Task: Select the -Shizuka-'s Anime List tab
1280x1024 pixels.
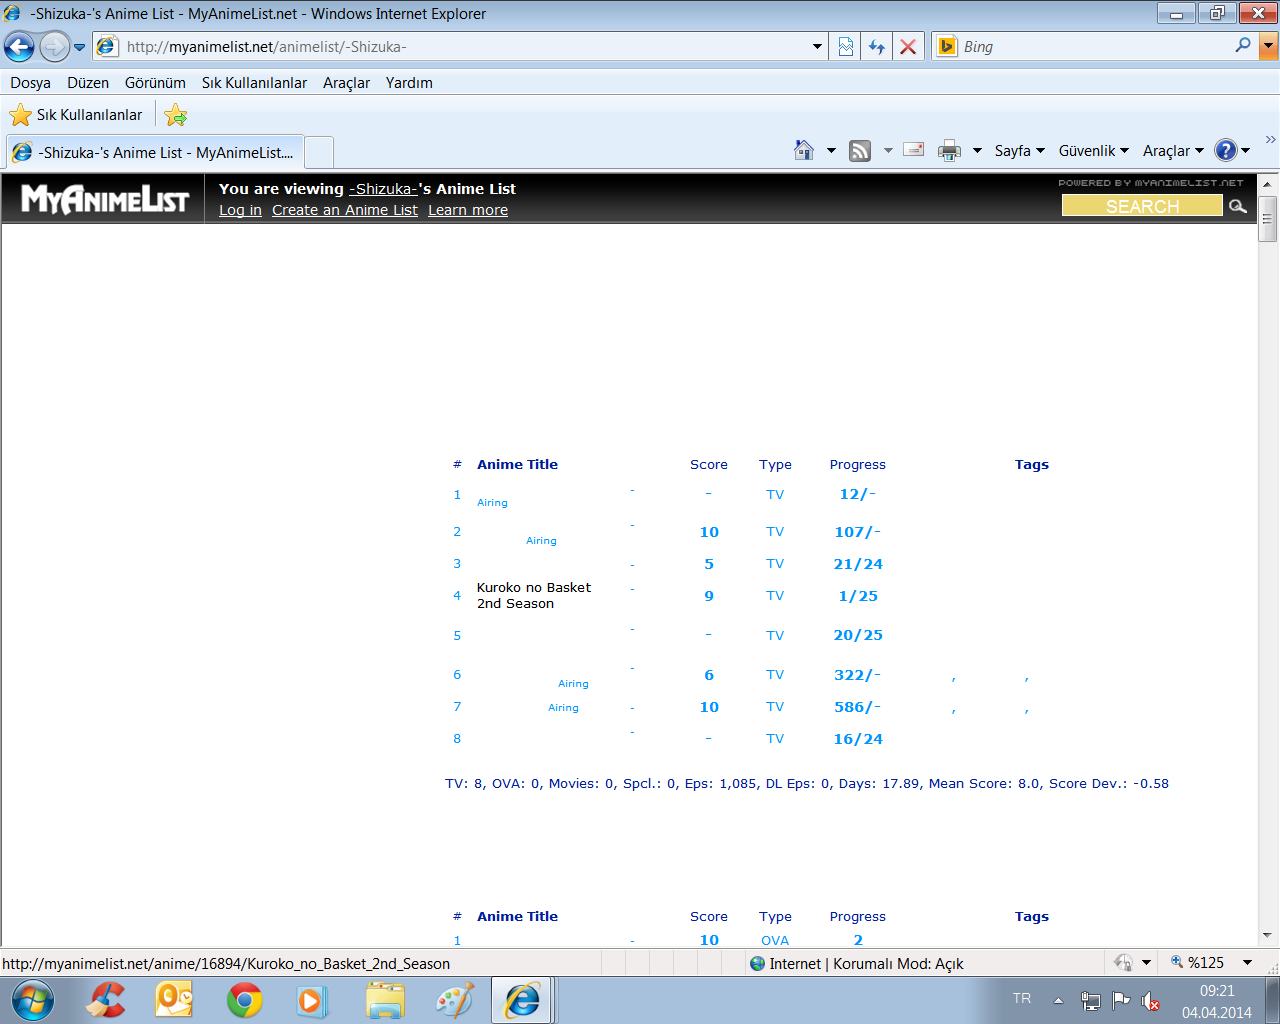Action: pyautogui.click(x=155, y=152)
